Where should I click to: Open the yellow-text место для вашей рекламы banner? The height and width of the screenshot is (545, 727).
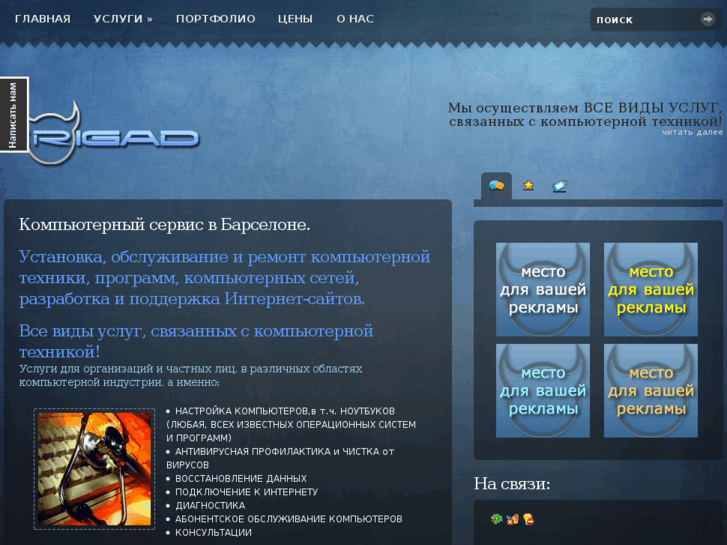pos(650,289)
